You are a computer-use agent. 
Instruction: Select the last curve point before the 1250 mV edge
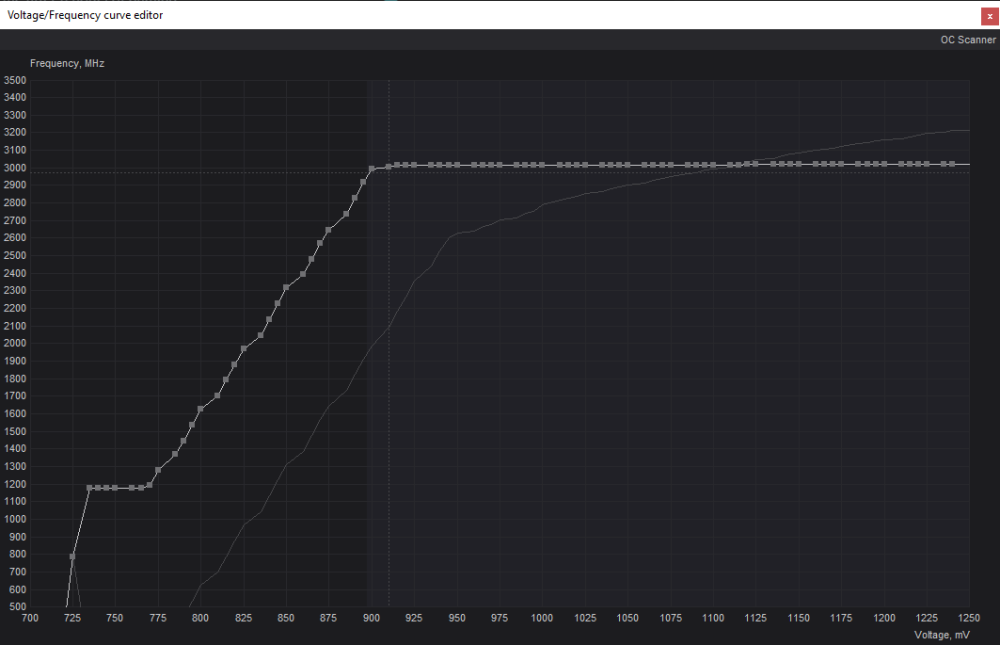point(952,164)
